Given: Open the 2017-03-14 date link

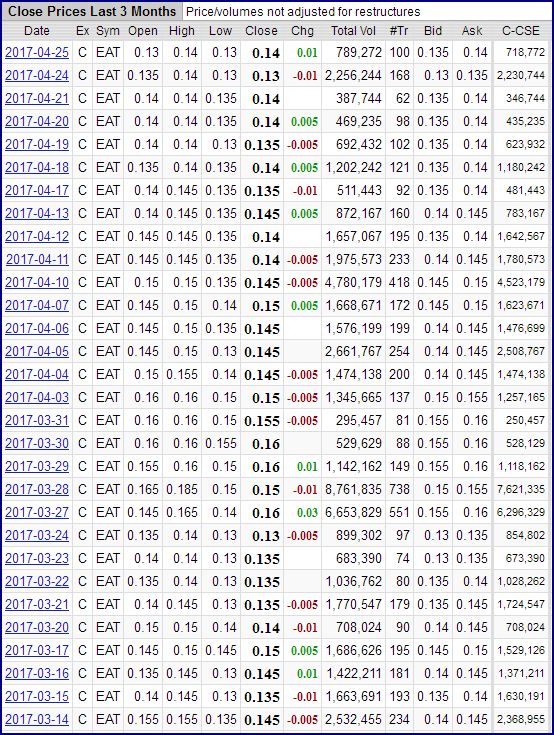Looking at the screenshot, I should click(37, 719).
